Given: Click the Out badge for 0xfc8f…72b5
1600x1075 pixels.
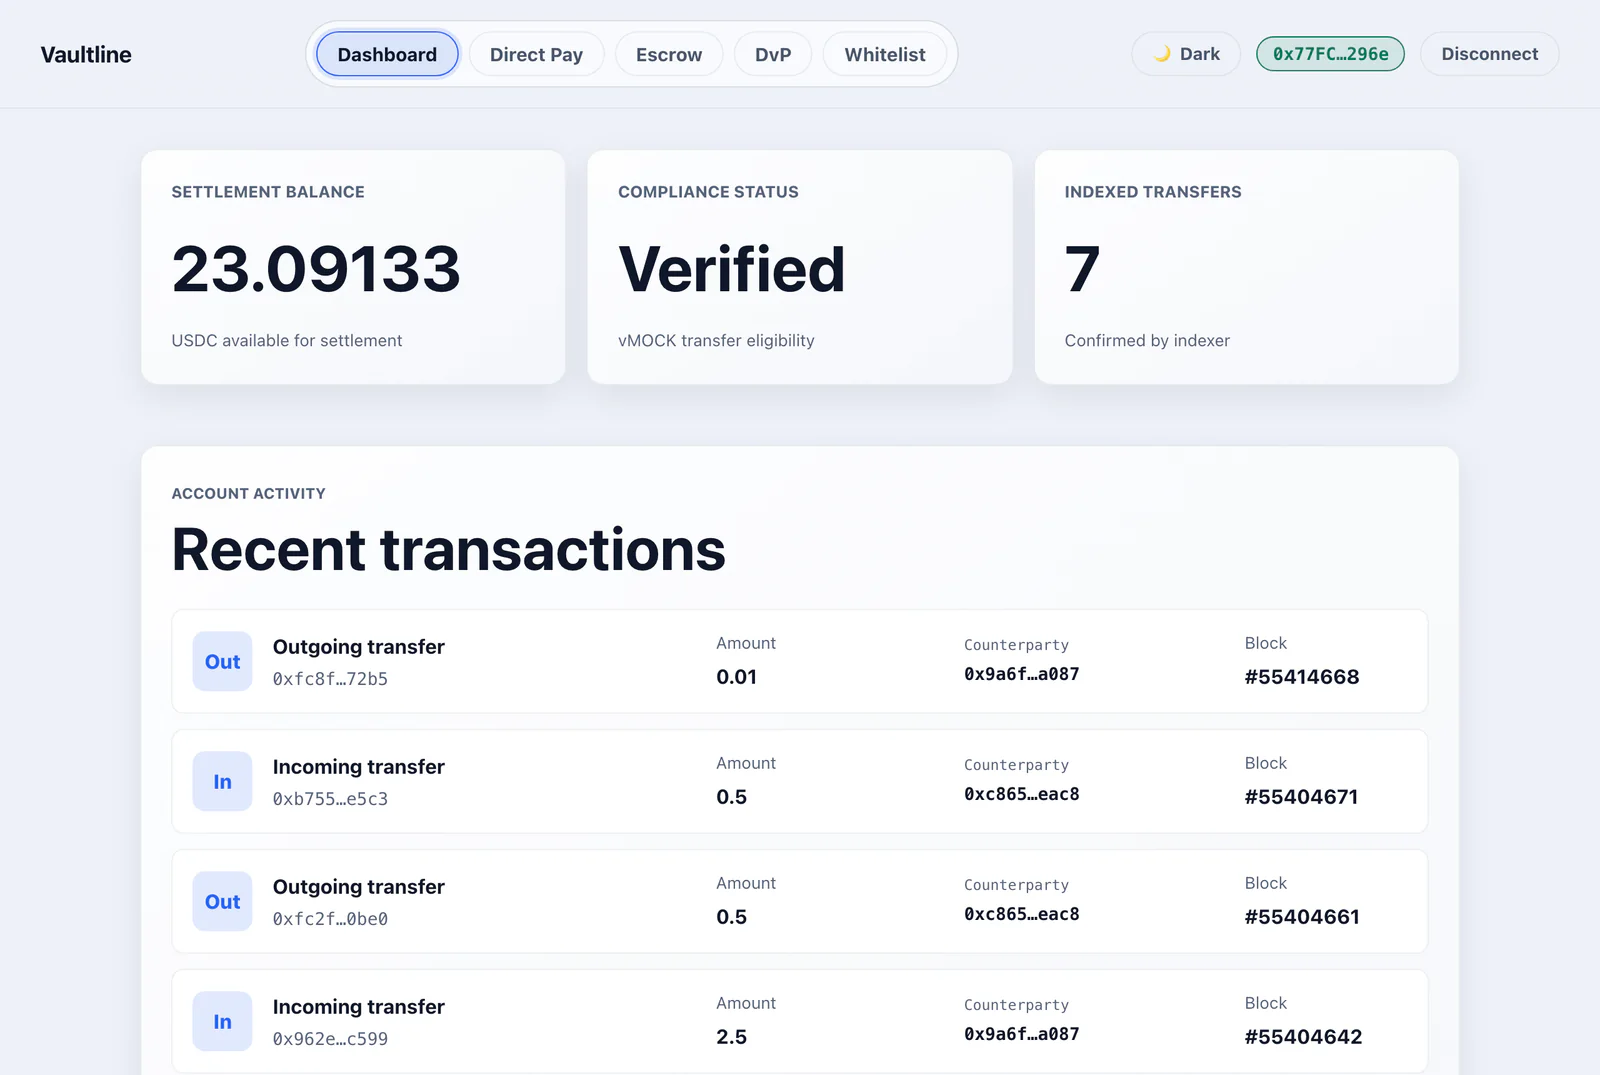Looking at the screenshot, I should pos(222,661).
